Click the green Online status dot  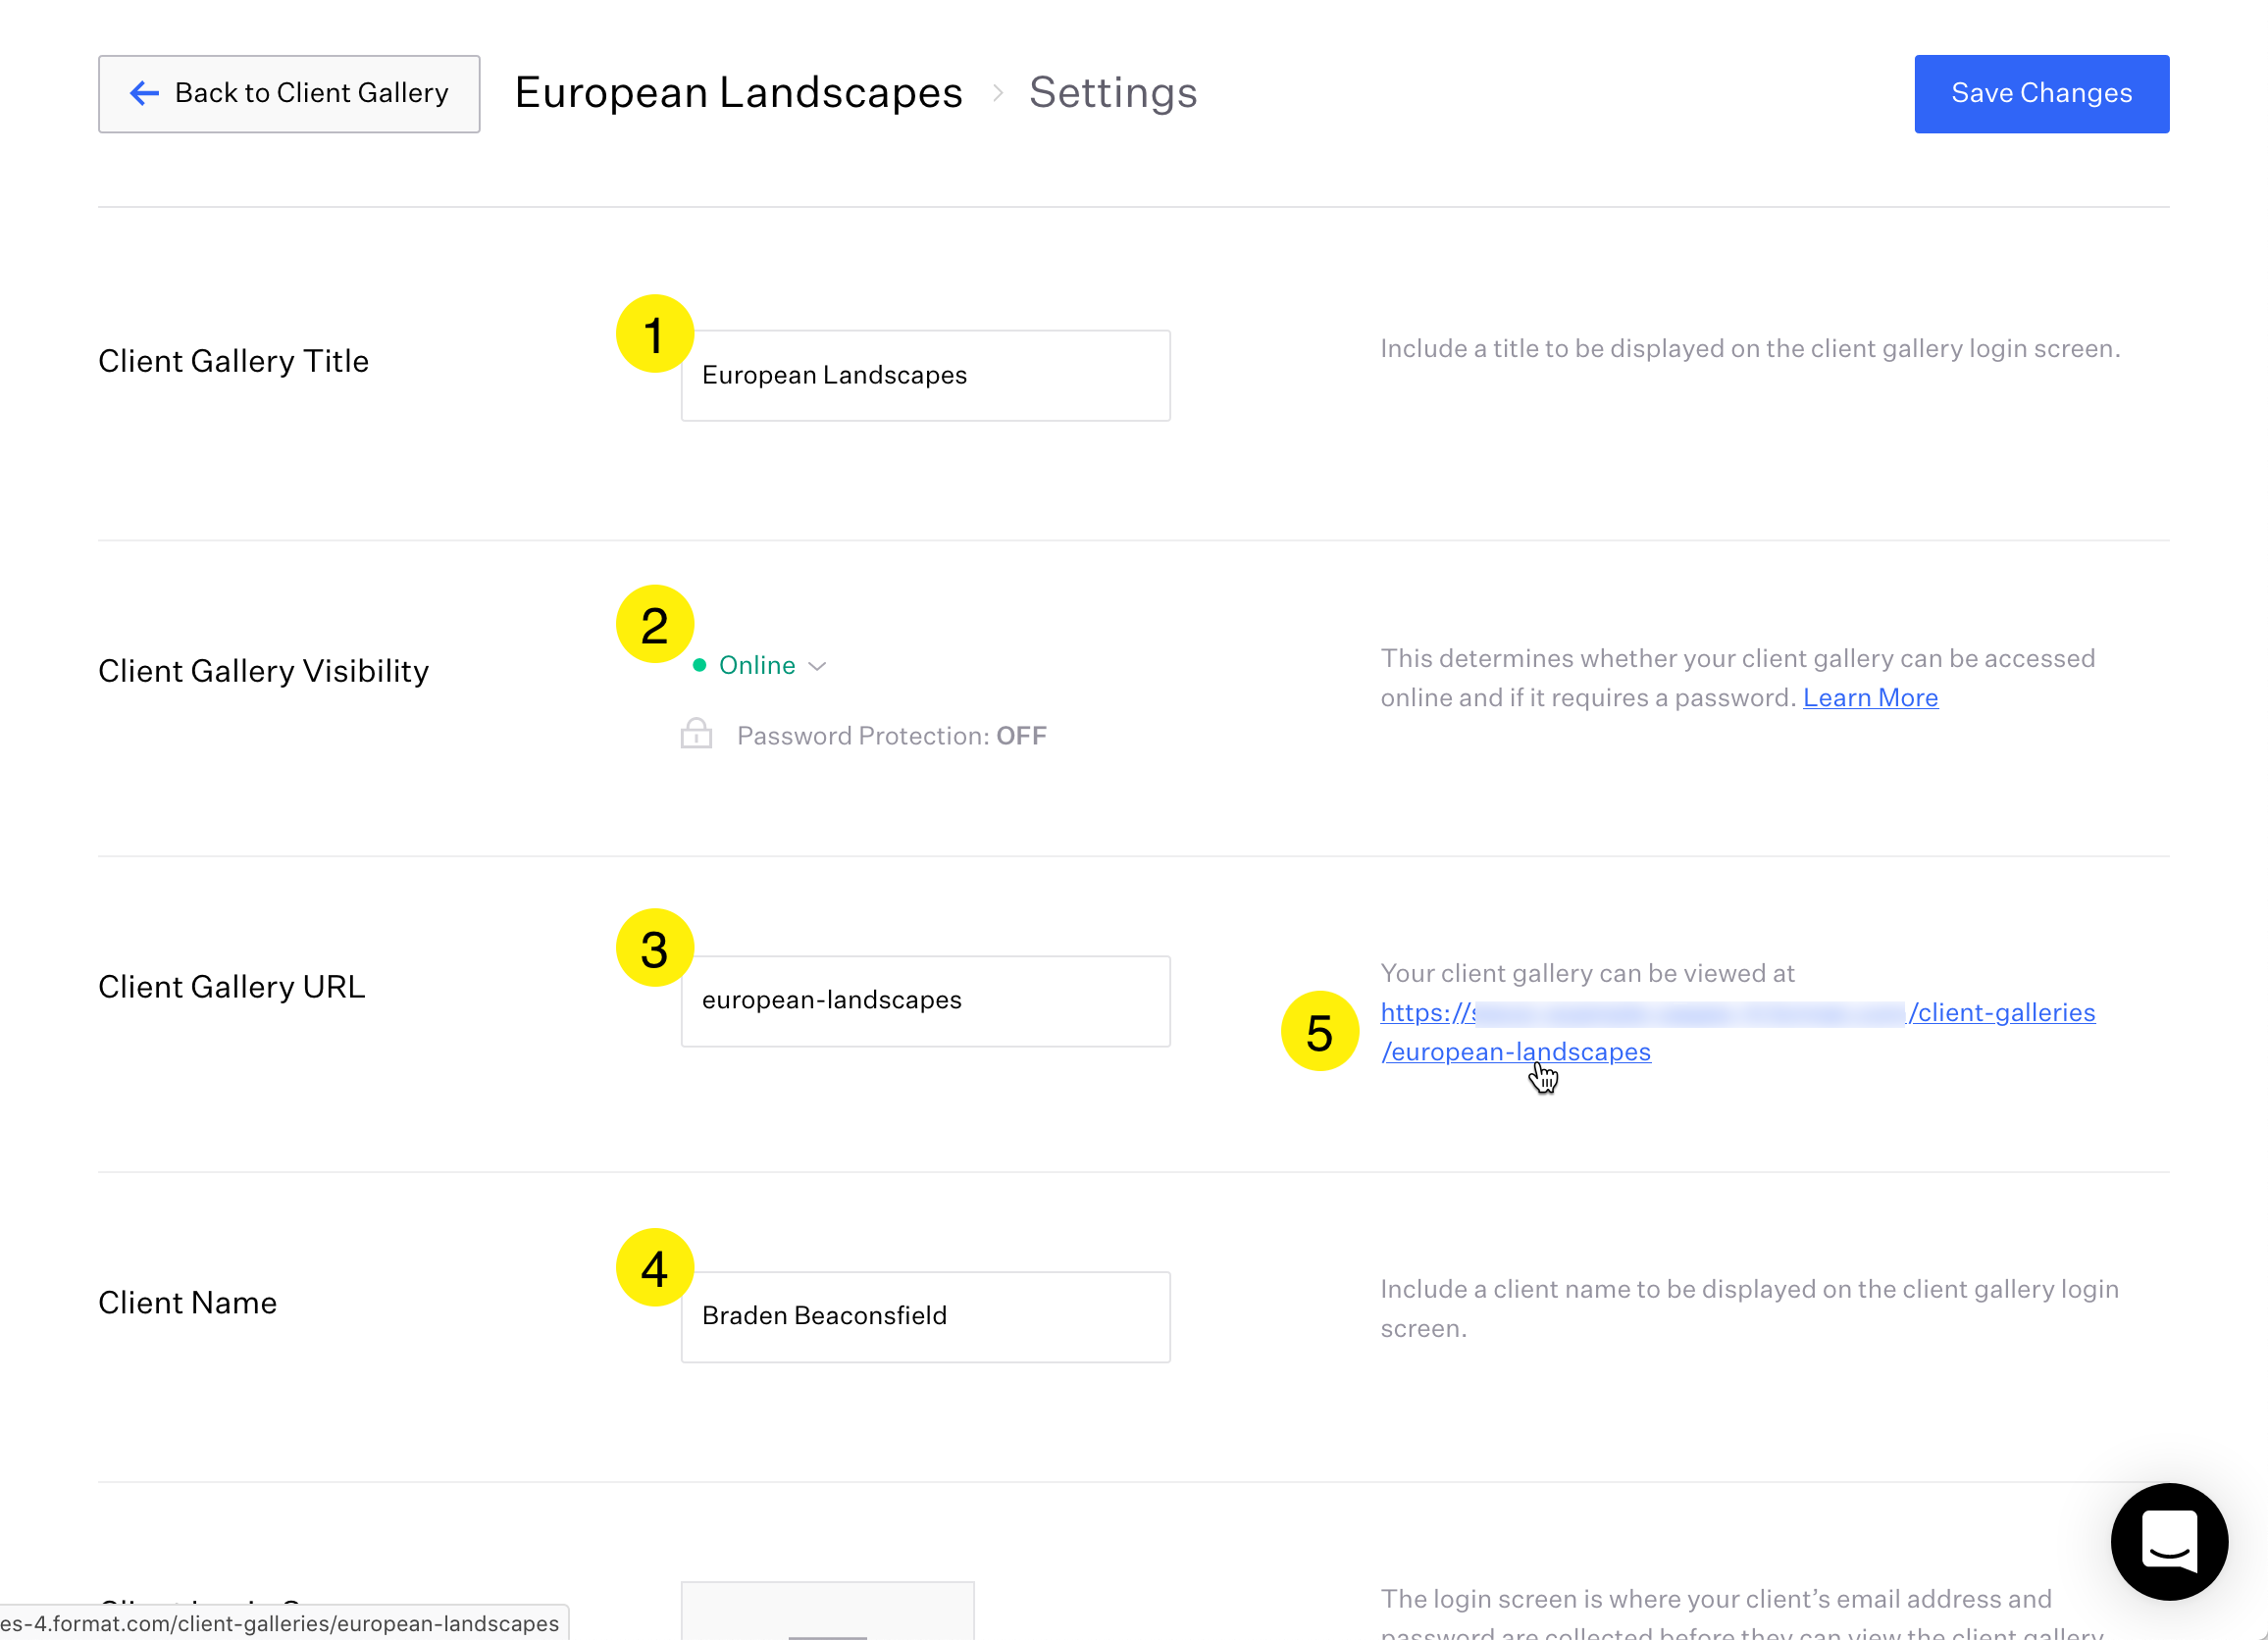[x=700, y=665]
